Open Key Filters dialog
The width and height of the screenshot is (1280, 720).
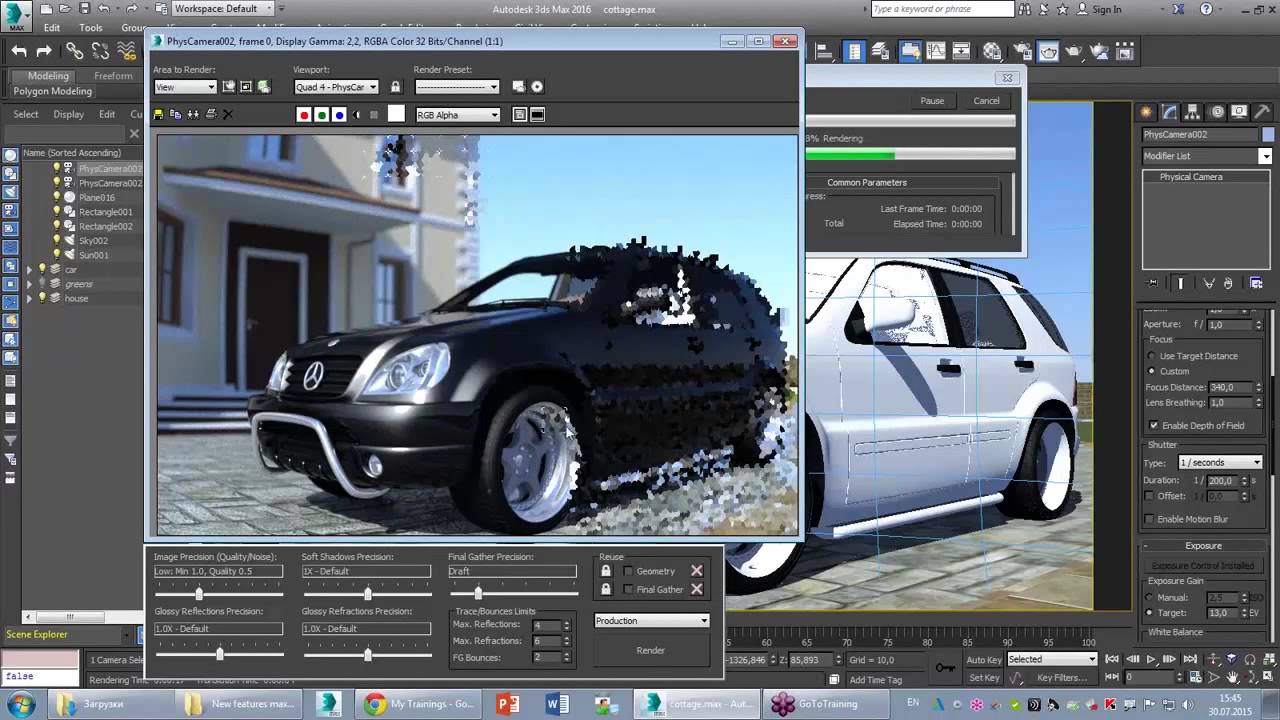point(1062,678)
